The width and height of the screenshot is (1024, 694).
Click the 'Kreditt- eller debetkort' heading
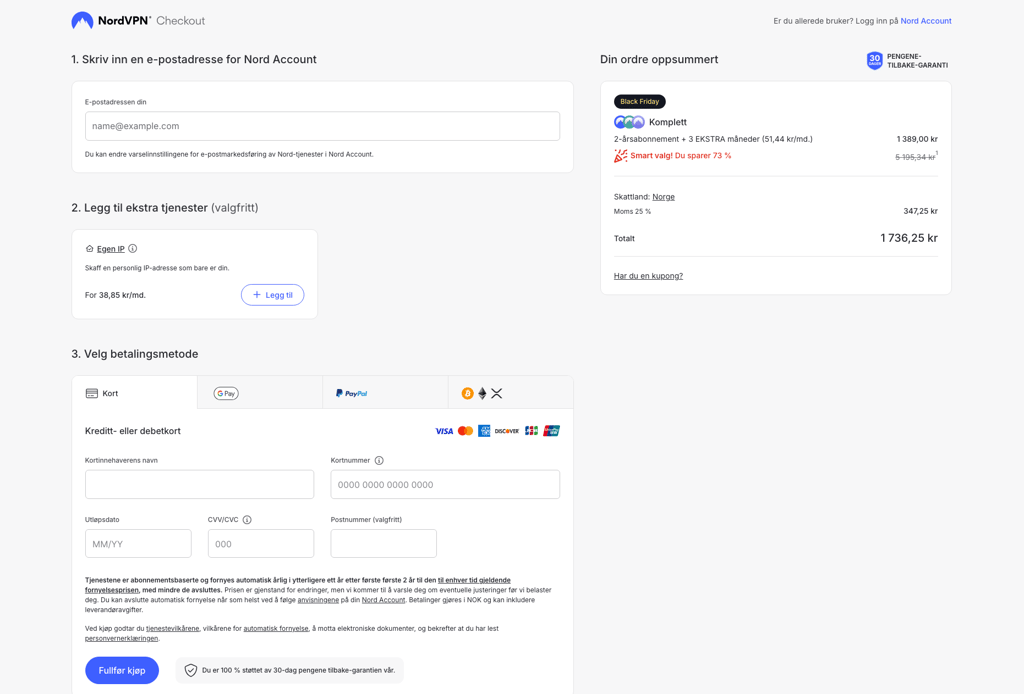click(x=133, y=431)
